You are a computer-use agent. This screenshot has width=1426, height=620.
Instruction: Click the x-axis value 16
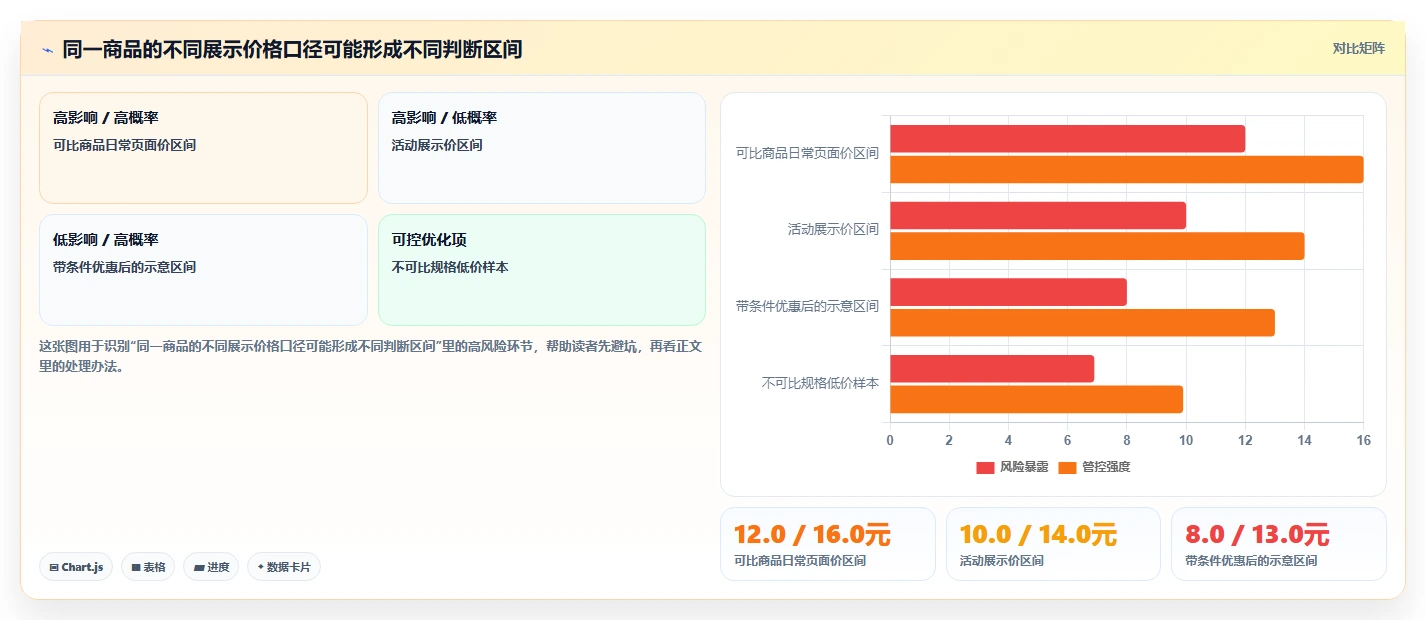[1363, 440]
